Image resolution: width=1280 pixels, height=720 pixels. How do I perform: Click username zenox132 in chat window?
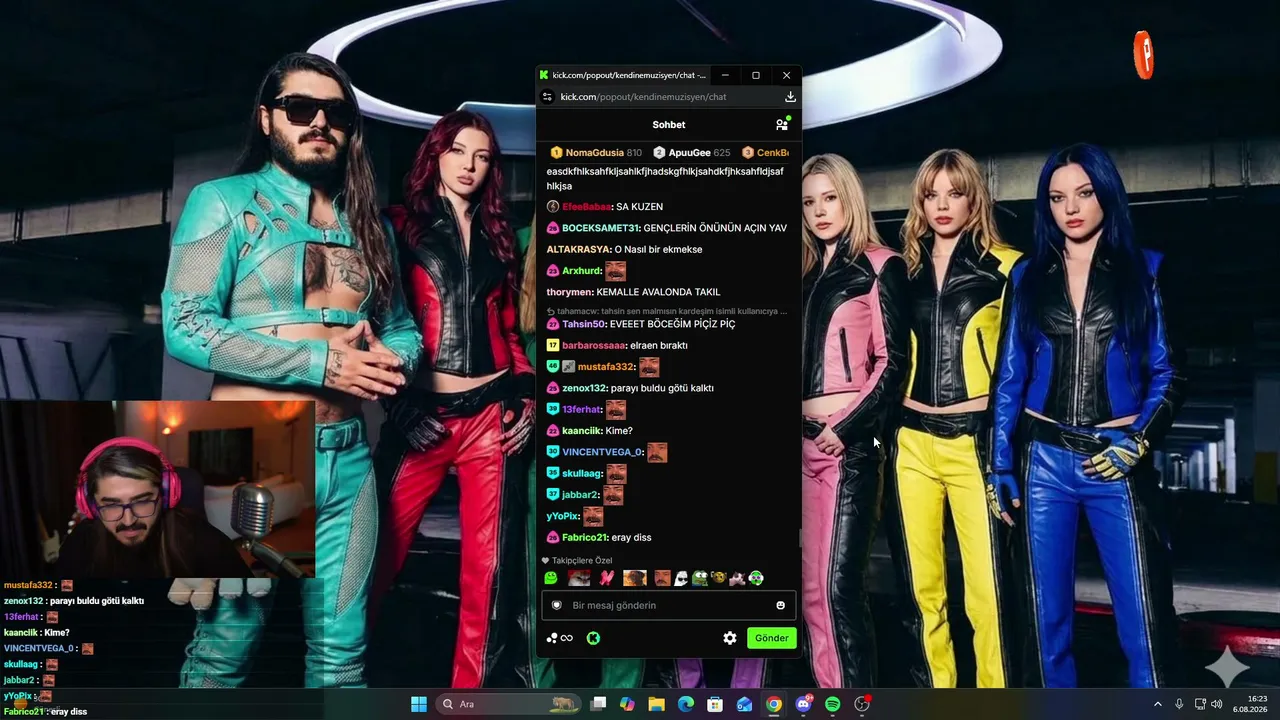[585, 388]
